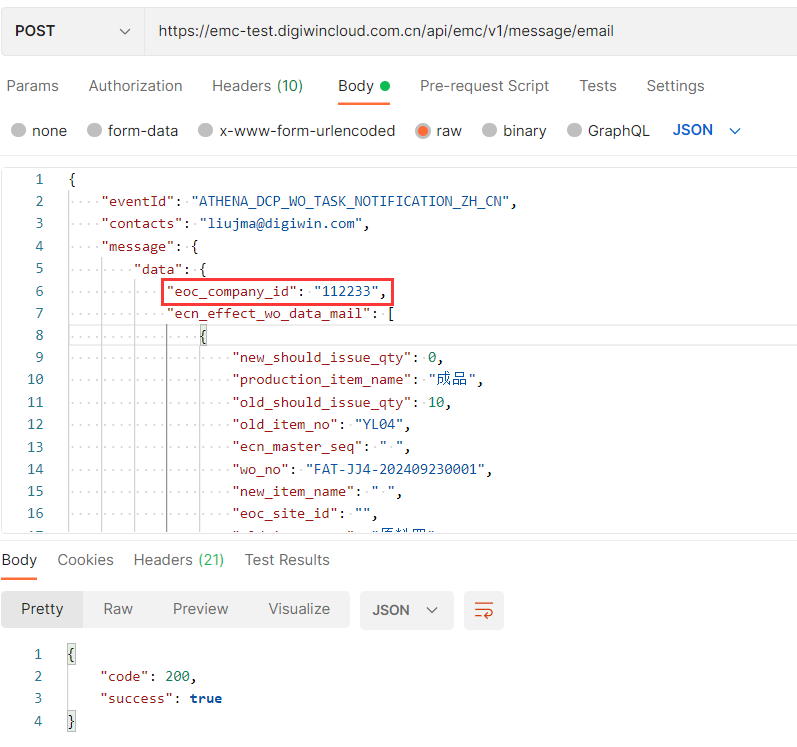The height and width of the screenshot is (747, 797).
Task: Click the response code value 200
Action: tap(177, 676)
